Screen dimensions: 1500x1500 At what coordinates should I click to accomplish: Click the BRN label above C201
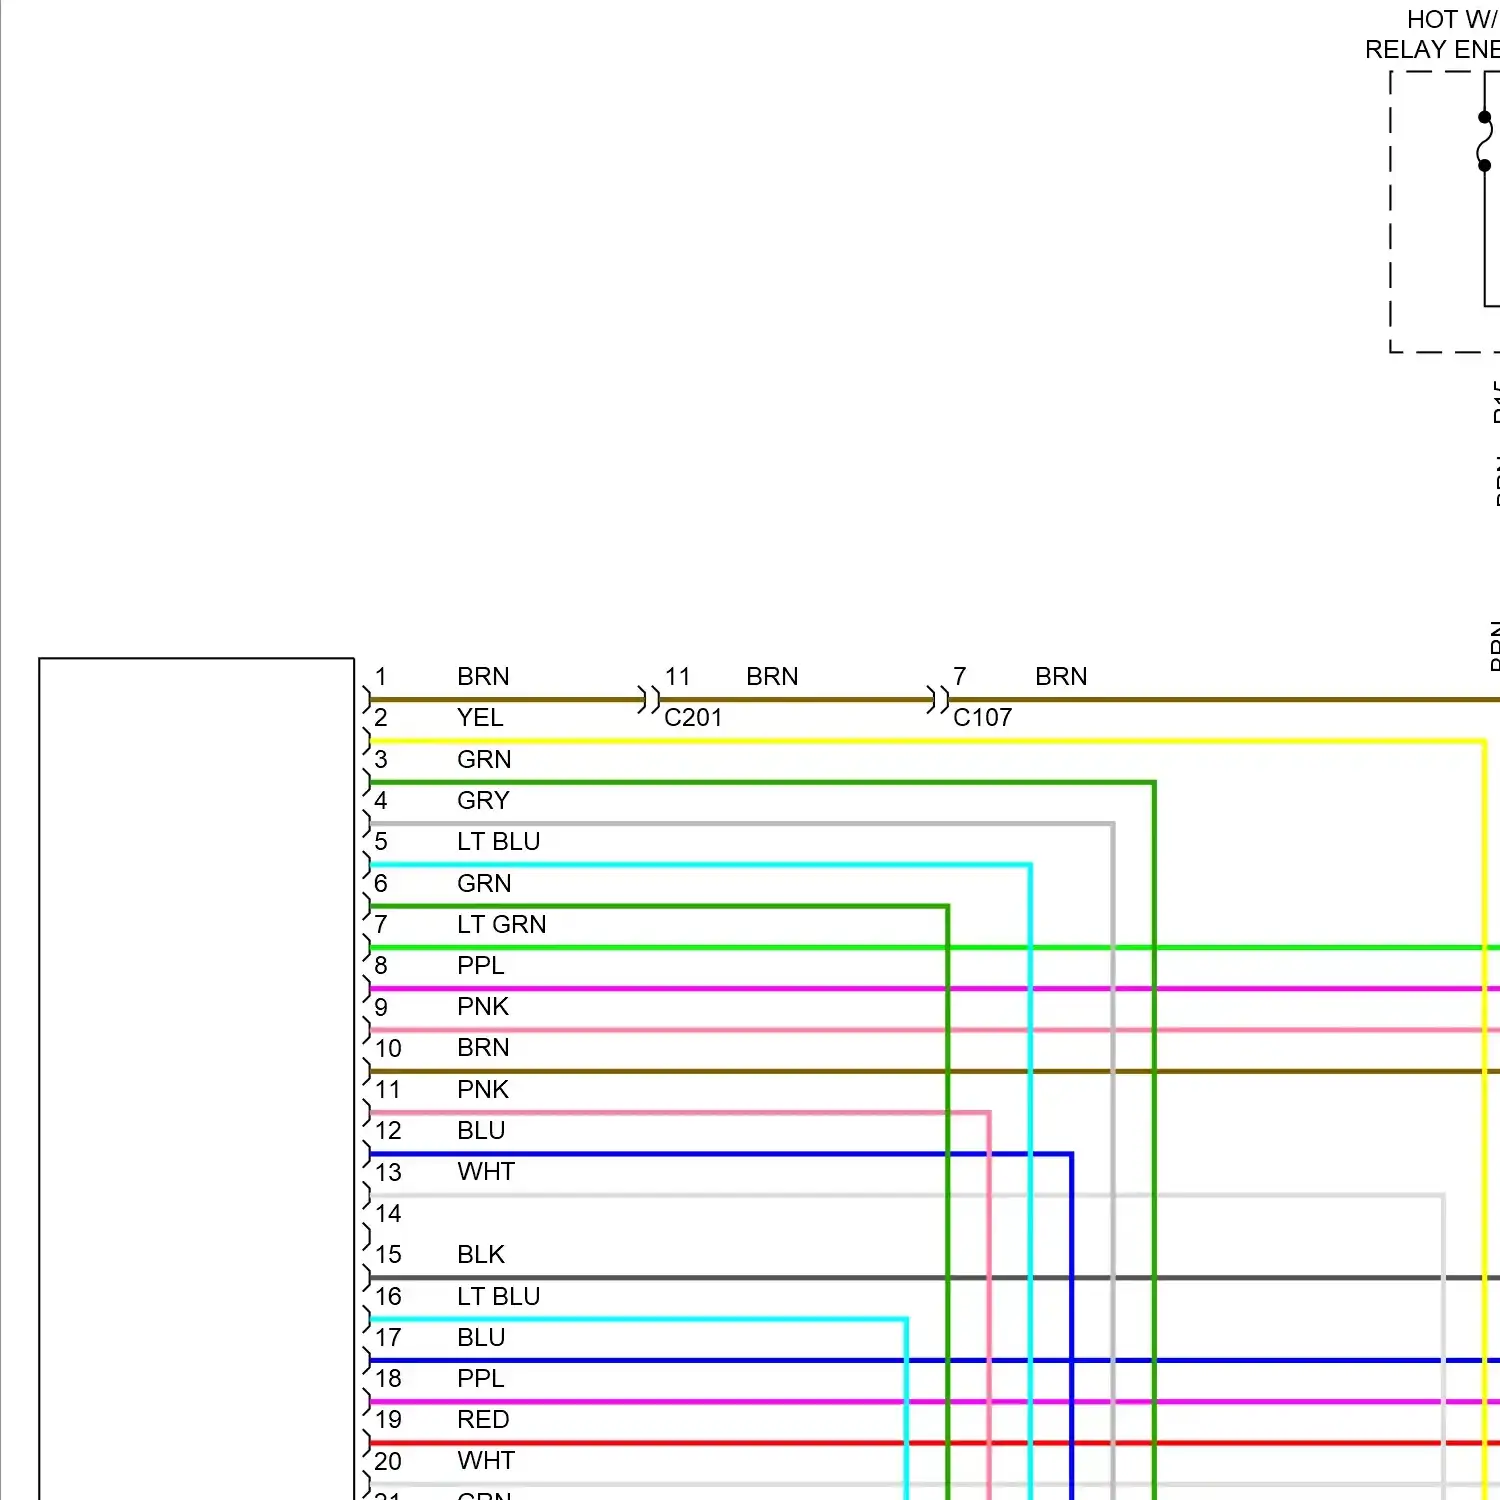coord(772,677)
